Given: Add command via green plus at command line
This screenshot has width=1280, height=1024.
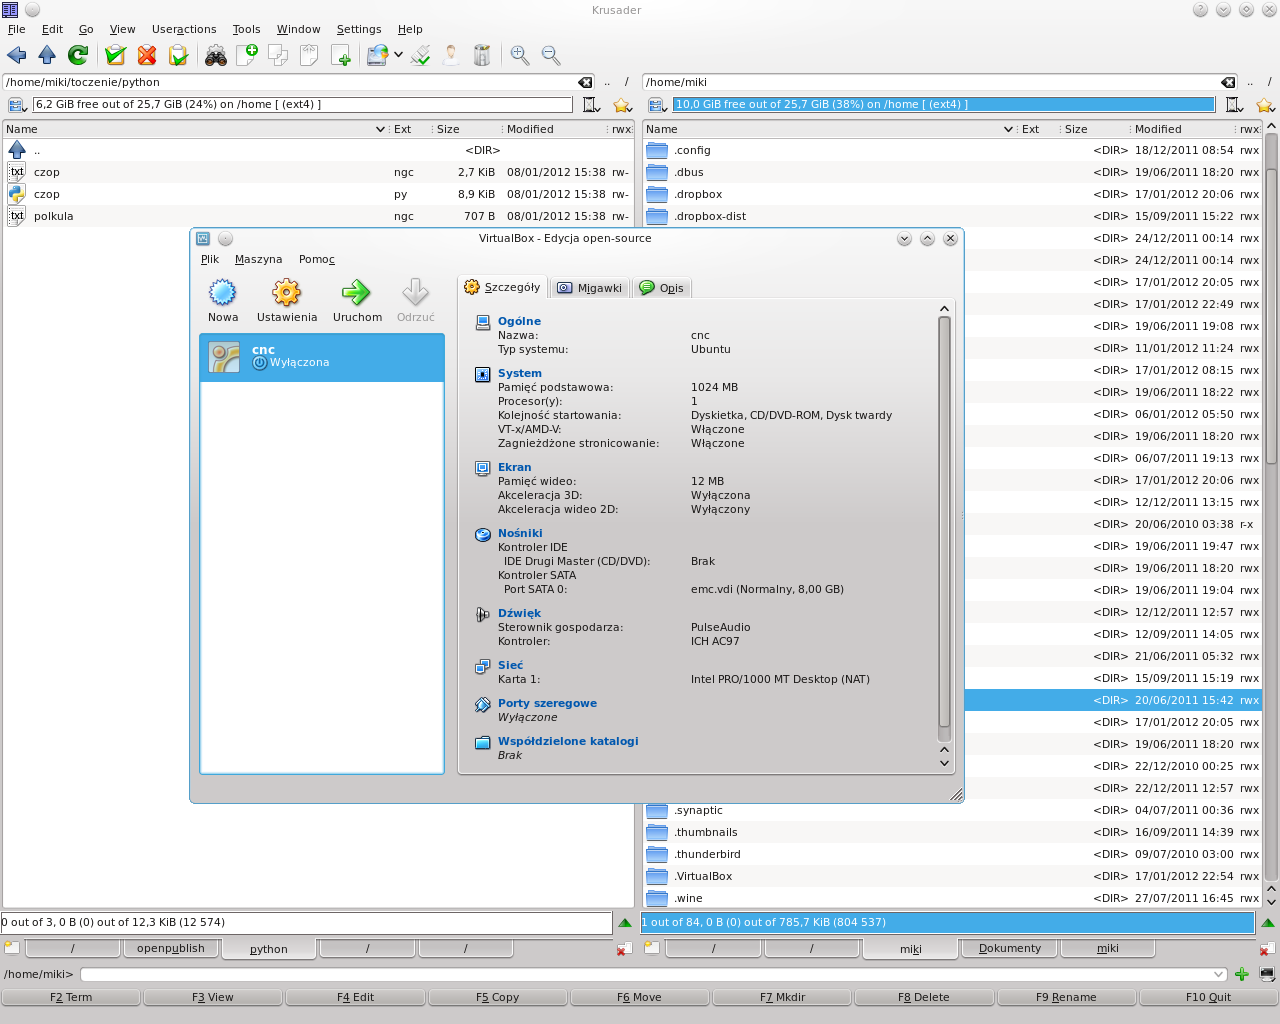Looking at the screenshot, I should (x=1241, y=974).
